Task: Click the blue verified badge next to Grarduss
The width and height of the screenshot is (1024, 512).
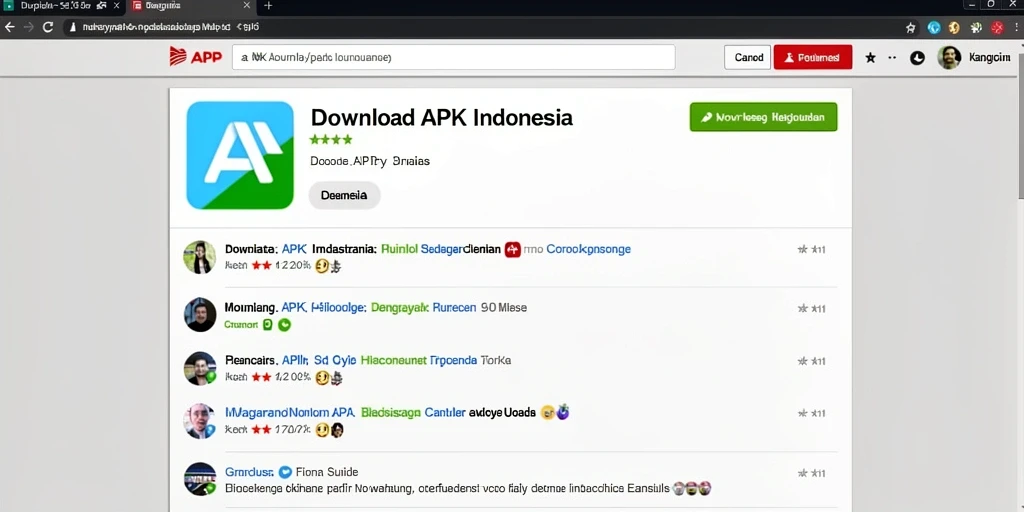Action: [285, 472]
